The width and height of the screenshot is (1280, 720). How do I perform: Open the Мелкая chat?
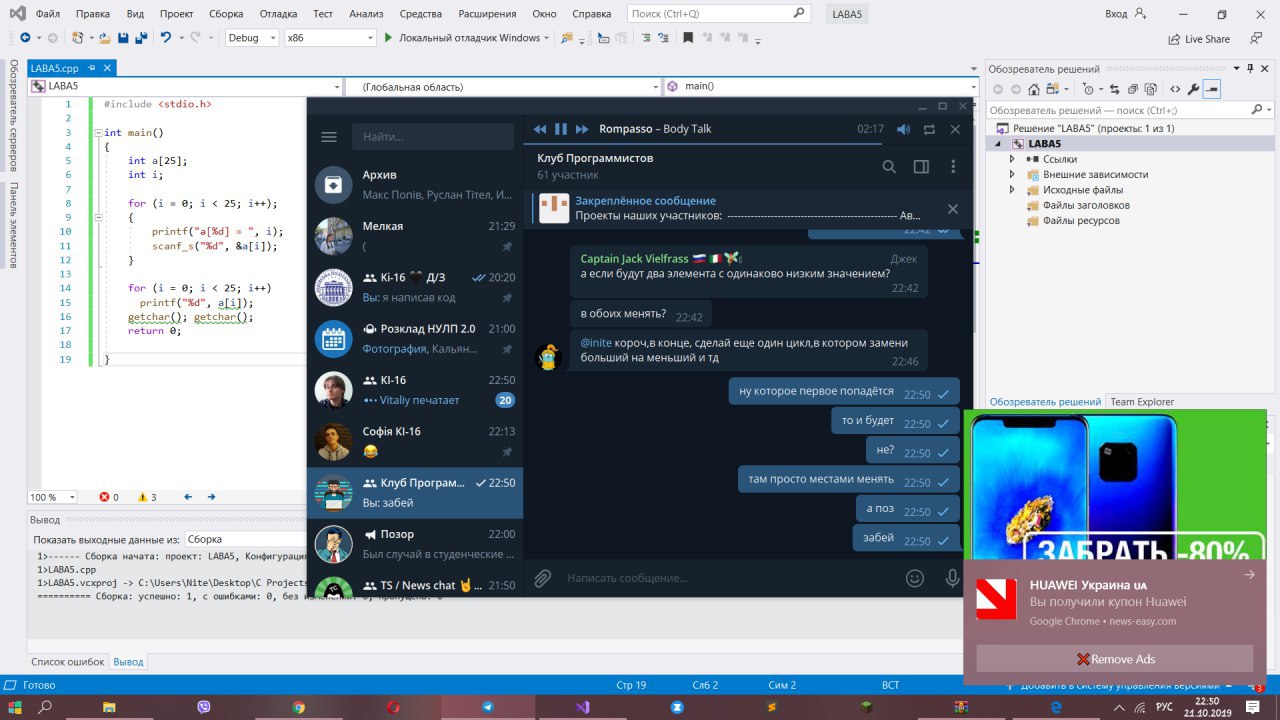tap(415, 236)
